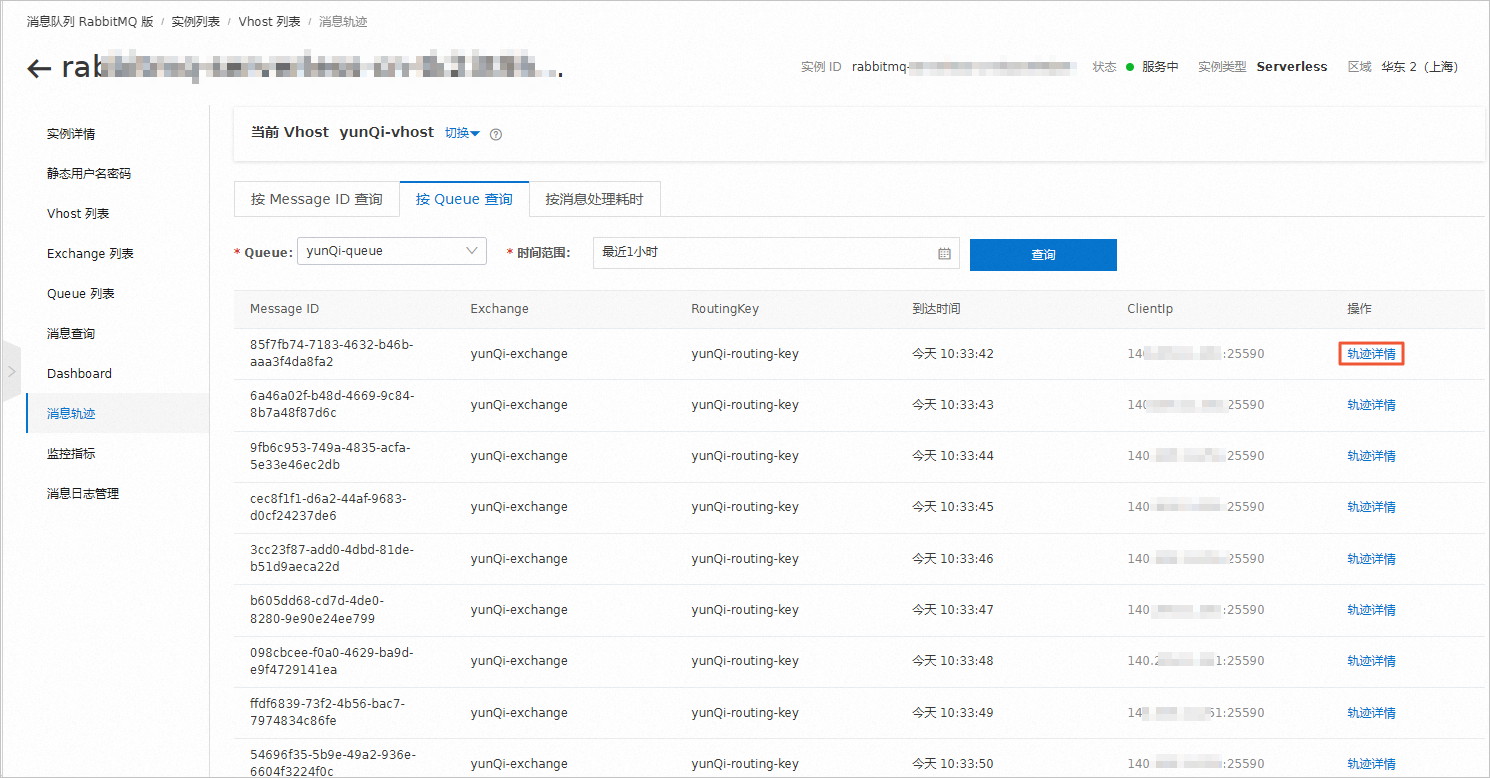Open 轨迹详情 for message arriving 10:33:49
Screen dimensions: 1490x778
click(1371, 713)
